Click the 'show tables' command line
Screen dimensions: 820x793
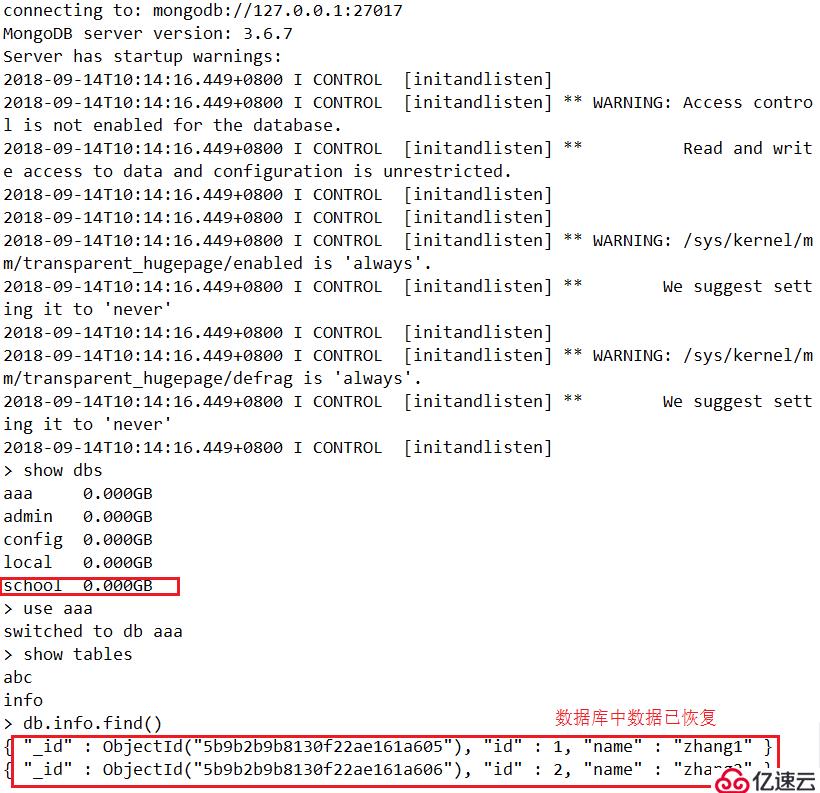pyautogui.click(x=68, y=654)
